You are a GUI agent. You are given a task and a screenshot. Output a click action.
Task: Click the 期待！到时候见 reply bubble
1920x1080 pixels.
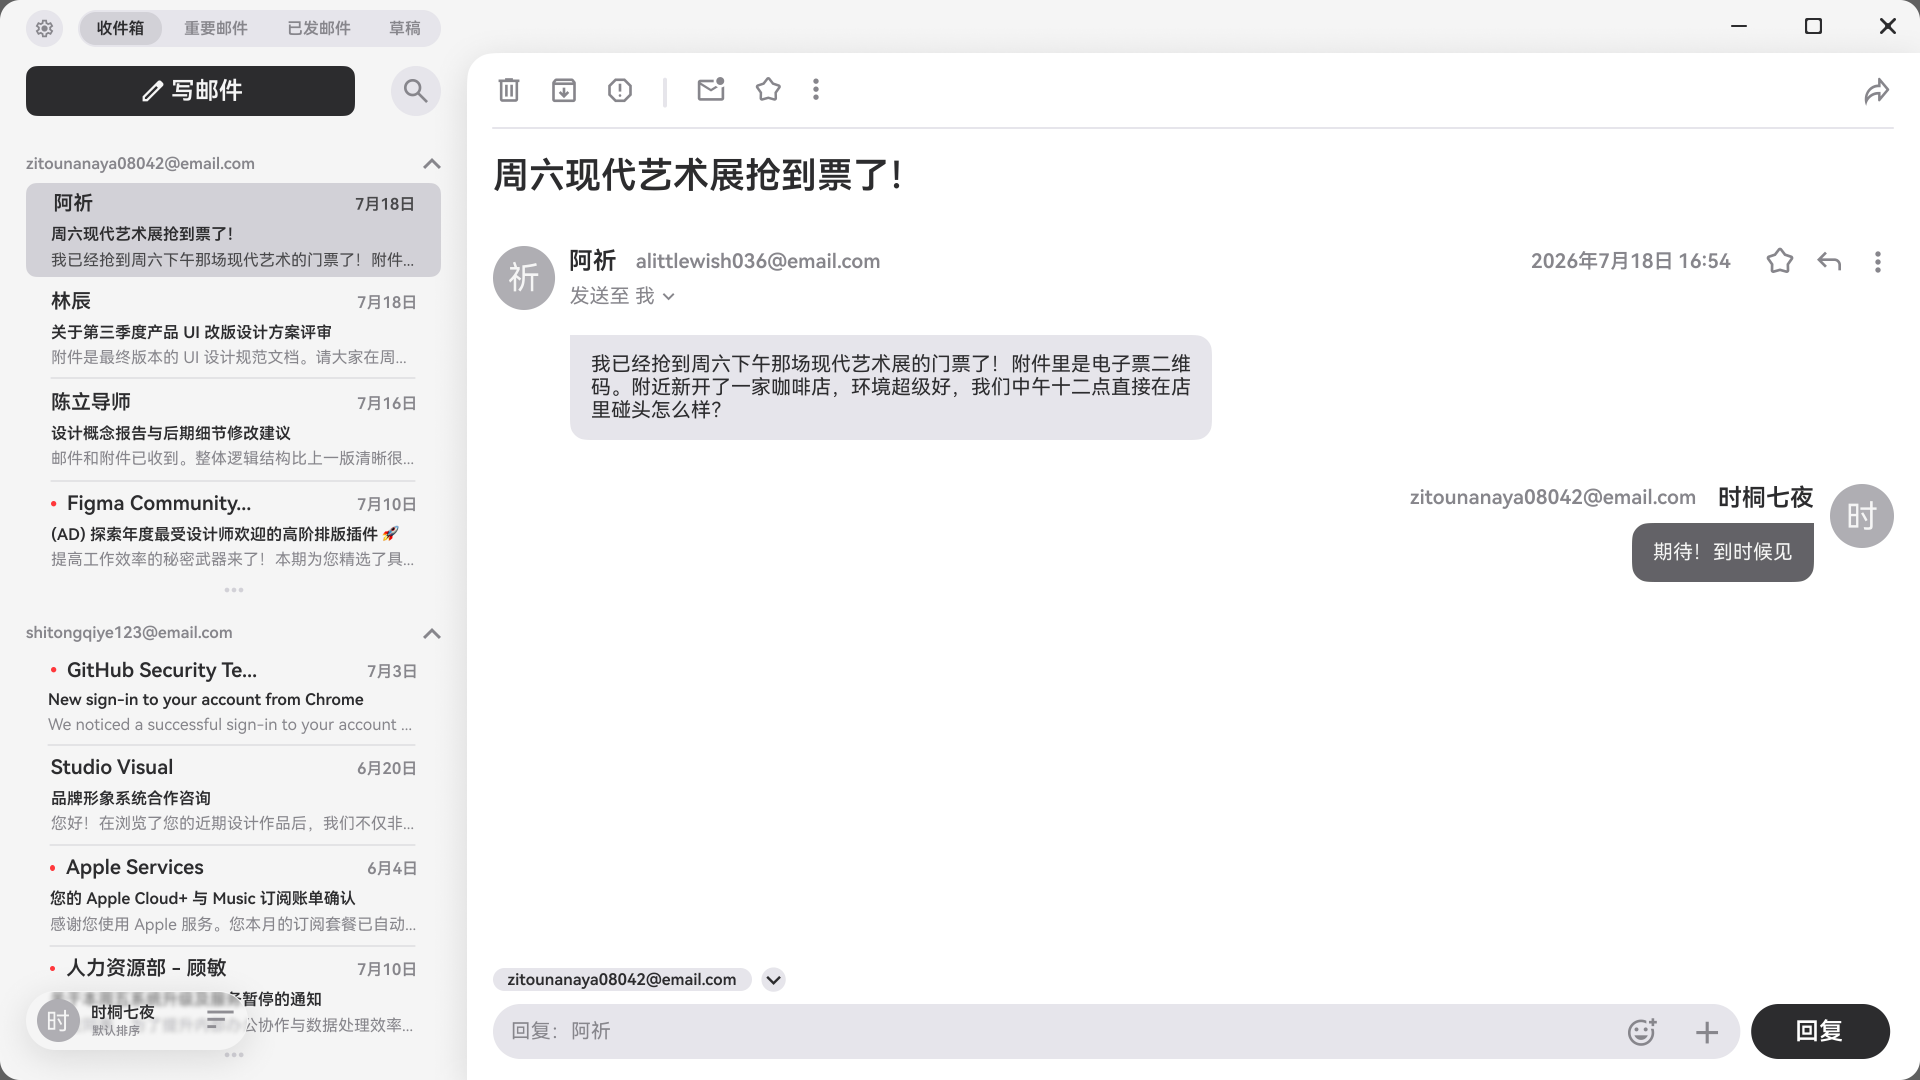[x=1722, y=552]
